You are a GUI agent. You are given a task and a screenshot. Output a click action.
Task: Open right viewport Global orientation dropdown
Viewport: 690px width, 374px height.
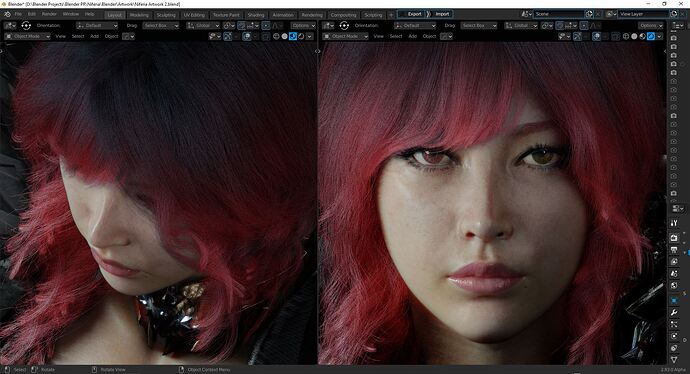coord(521,26)
